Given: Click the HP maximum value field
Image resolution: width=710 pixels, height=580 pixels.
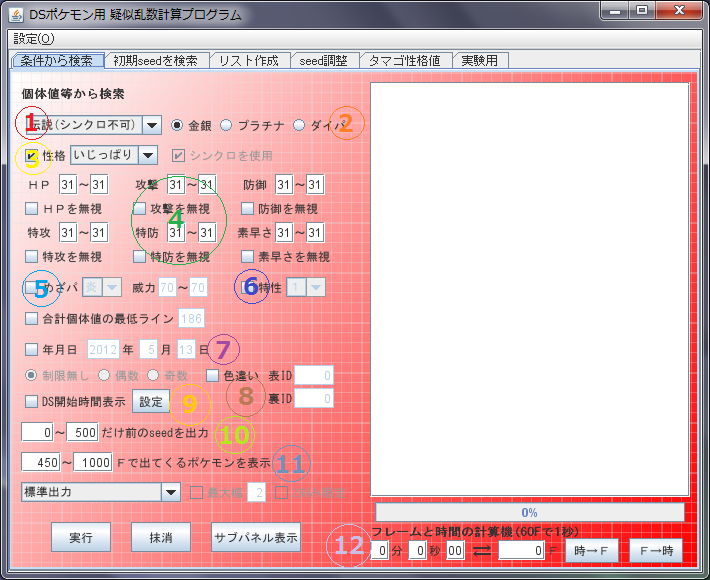Looking at the screenshot, I should [x=99, y=185].
